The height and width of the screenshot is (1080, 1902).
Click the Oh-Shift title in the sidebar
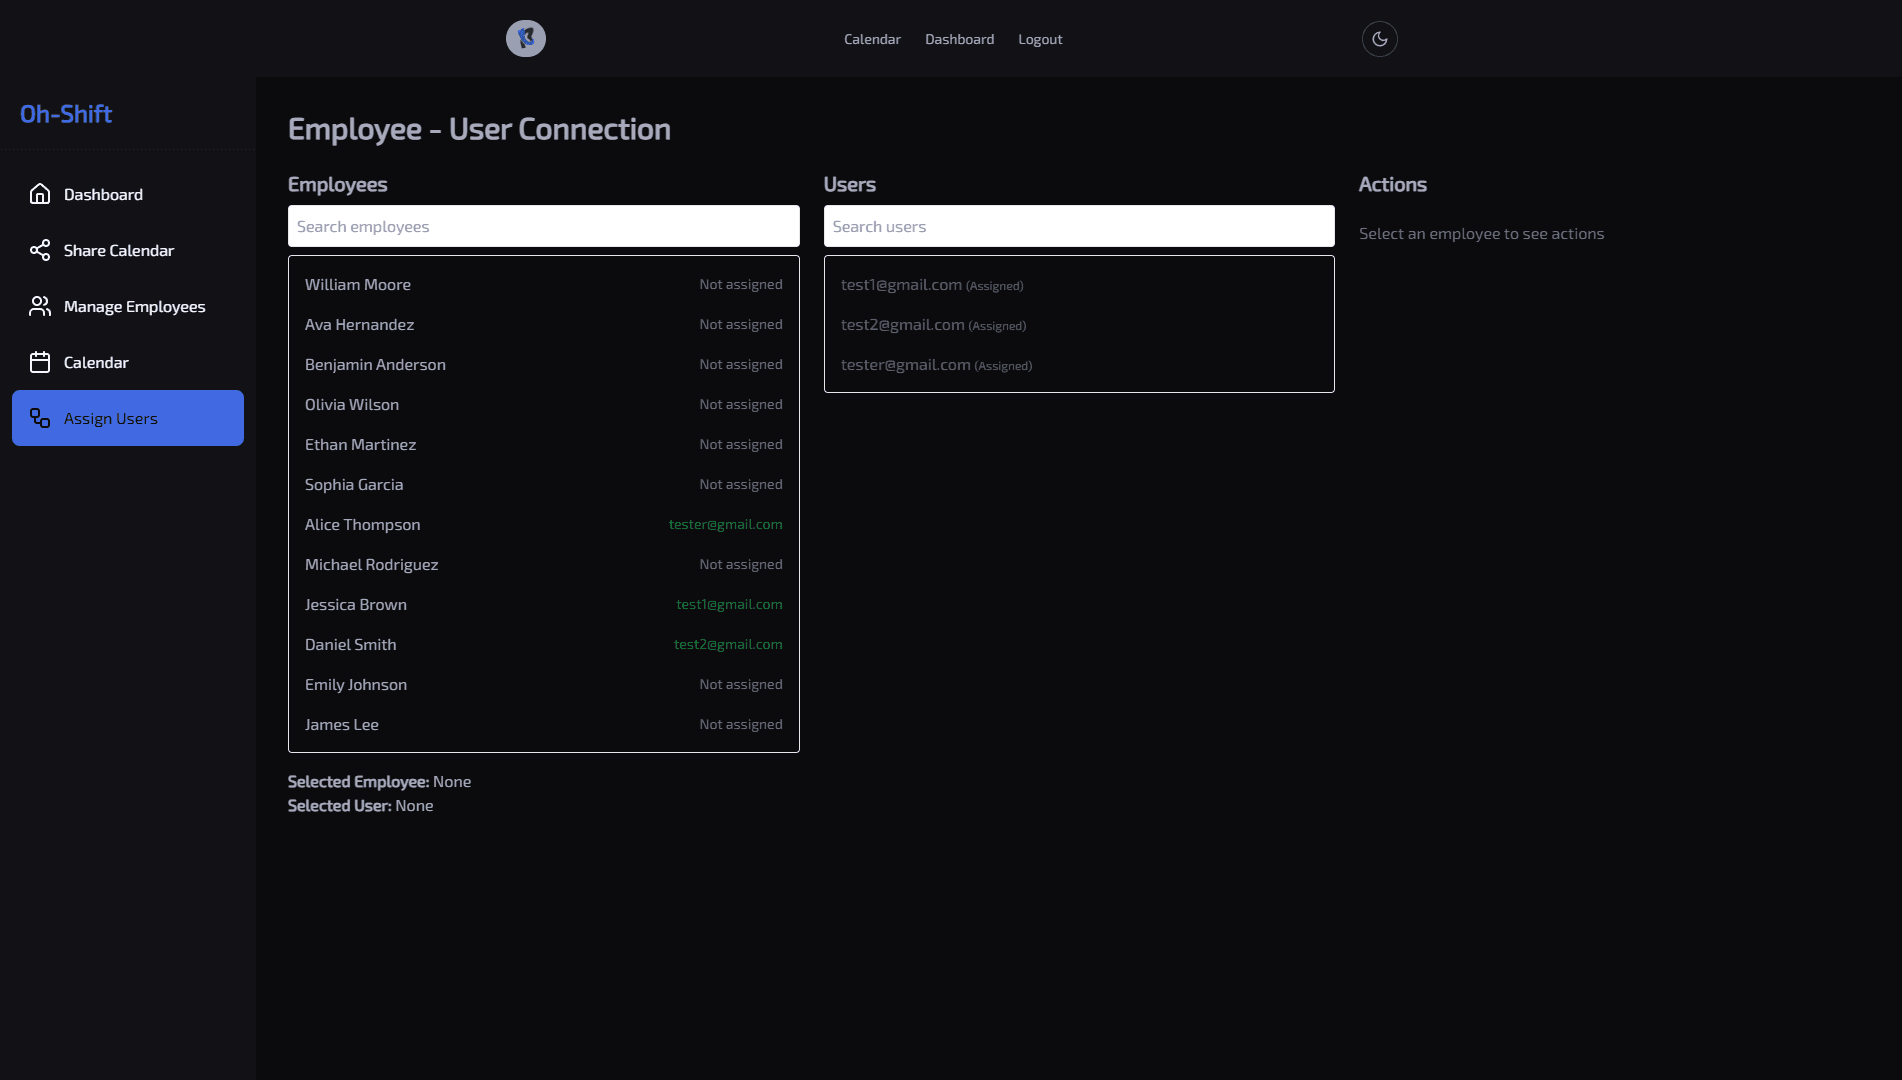coord(66,113)
